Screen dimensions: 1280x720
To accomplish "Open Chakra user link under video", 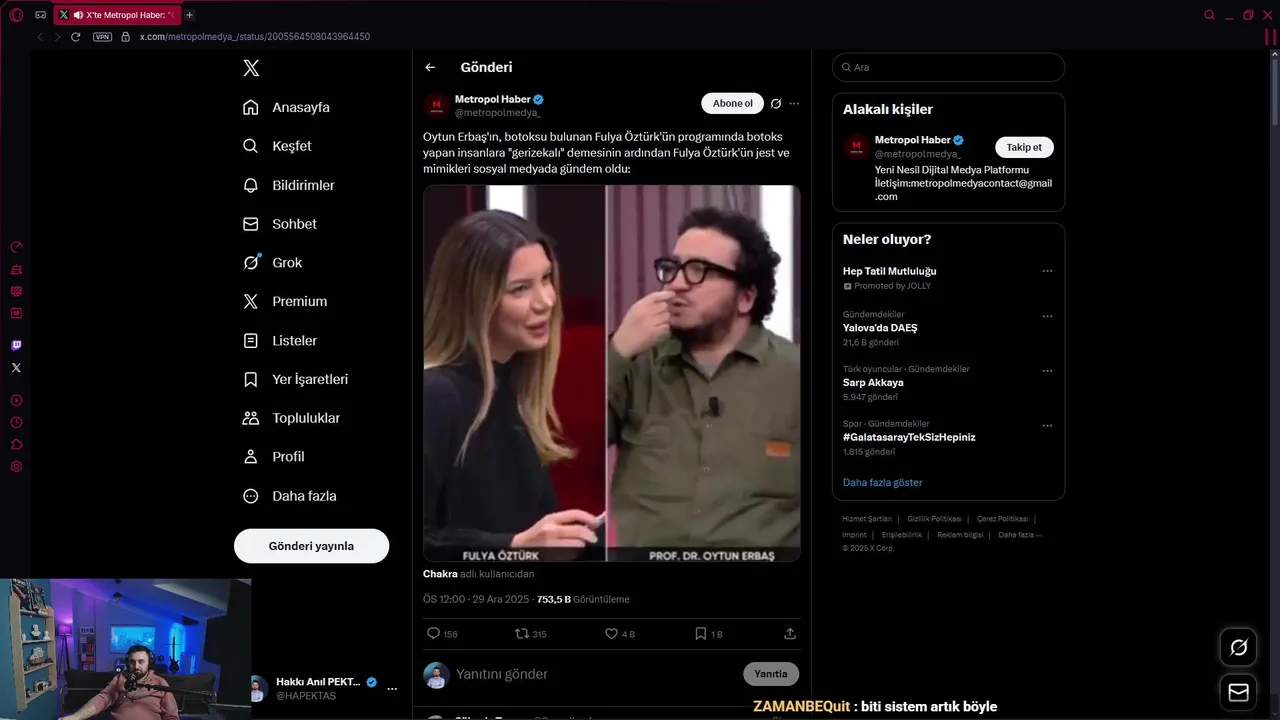I will [440, 574].
